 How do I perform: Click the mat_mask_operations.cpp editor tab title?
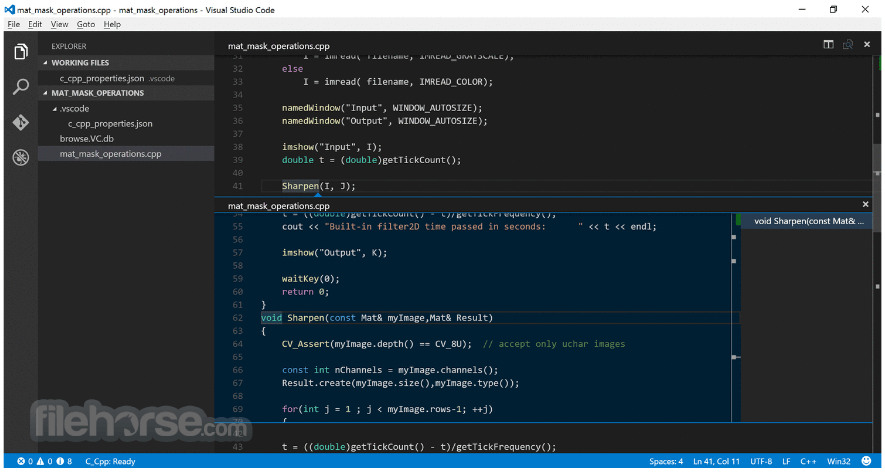278,46
